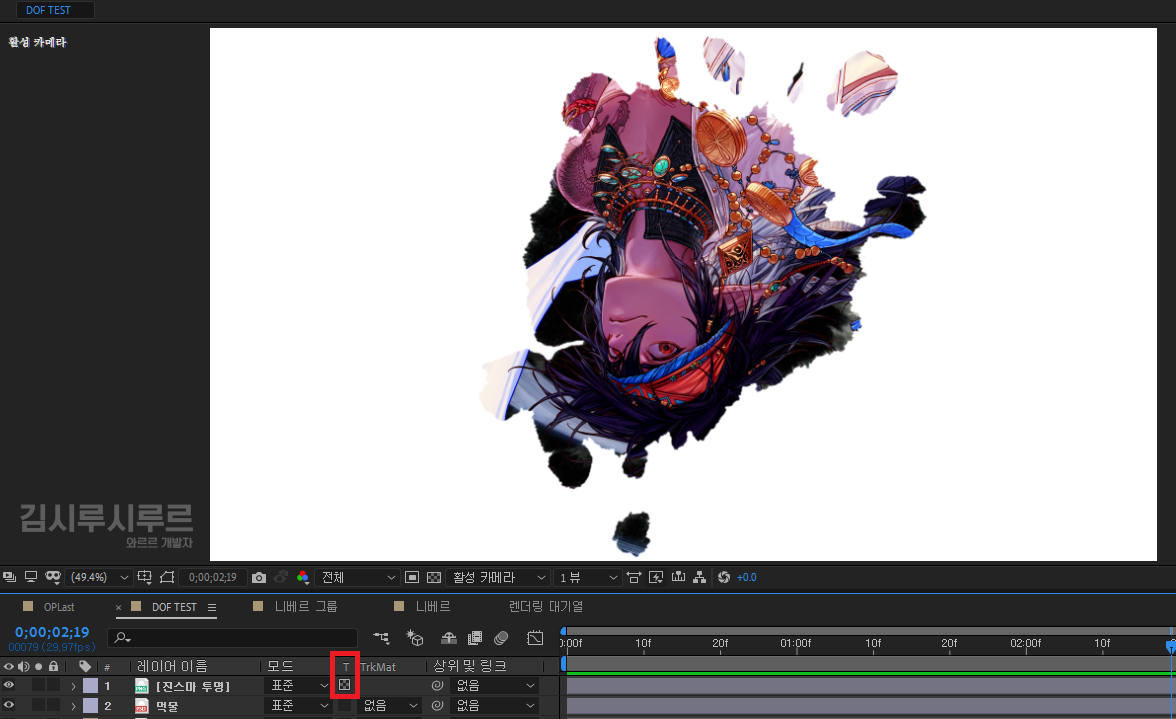Click the always preview this view icon

(10, 577)
